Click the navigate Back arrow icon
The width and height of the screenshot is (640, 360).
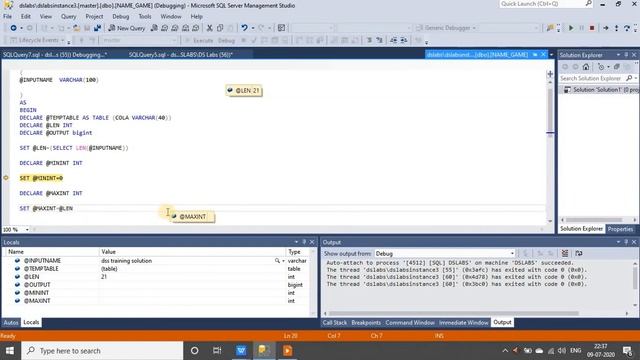(x=13, y=28)
